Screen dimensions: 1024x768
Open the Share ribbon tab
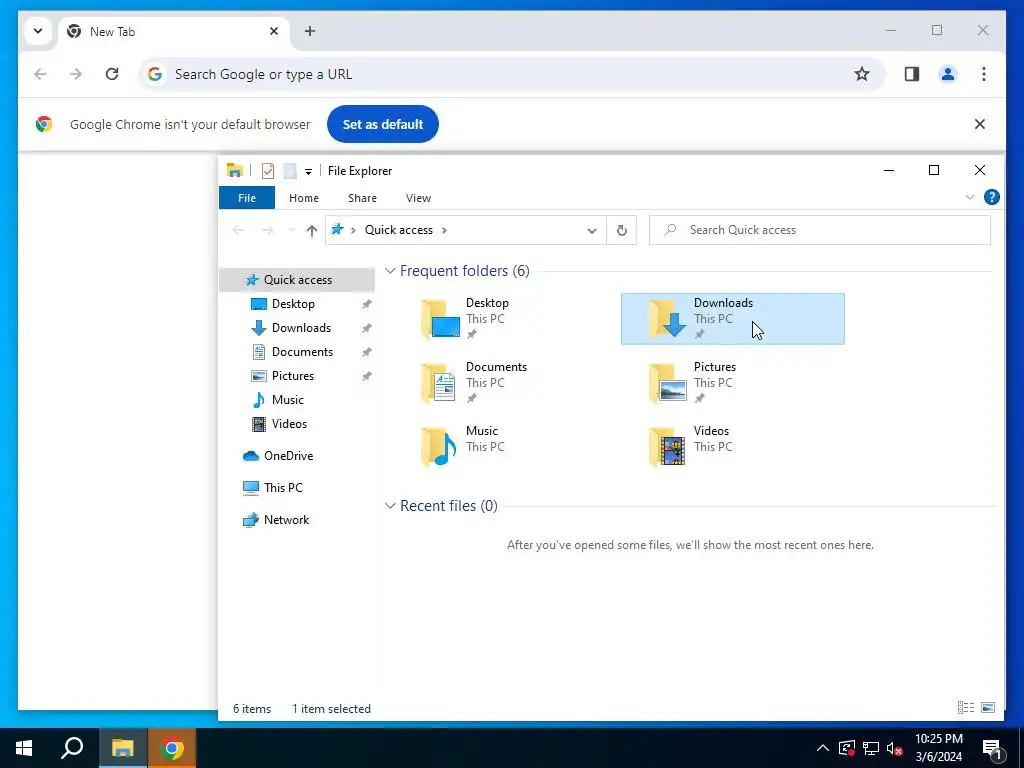tap(362, 198)
